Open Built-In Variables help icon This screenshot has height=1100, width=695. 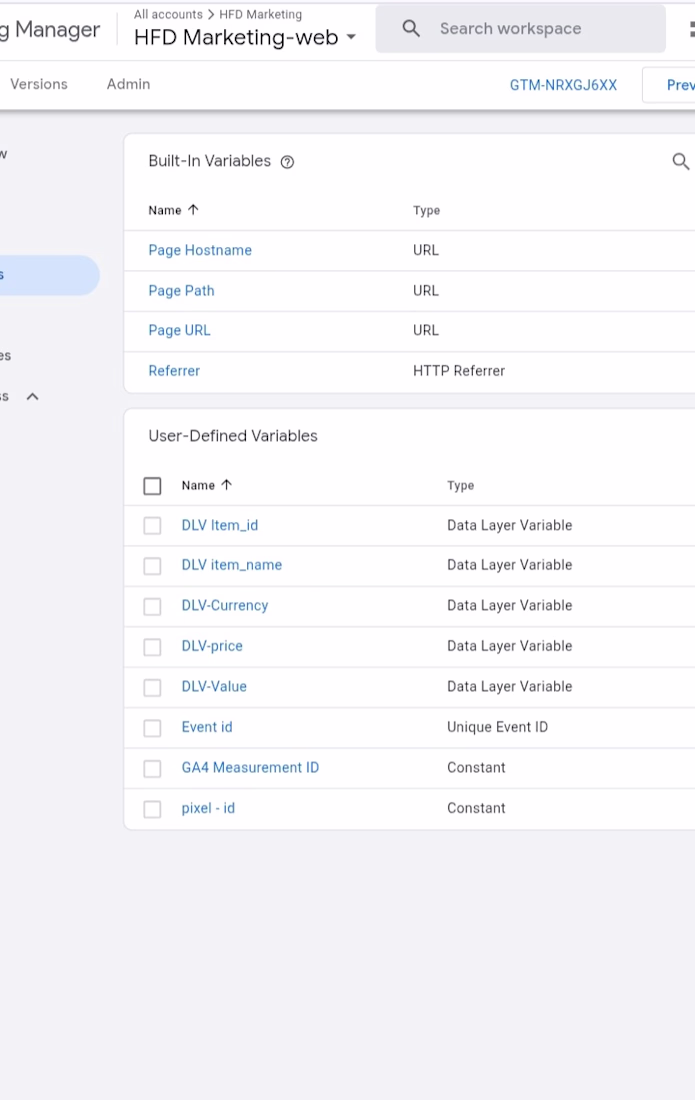point(287,162)
